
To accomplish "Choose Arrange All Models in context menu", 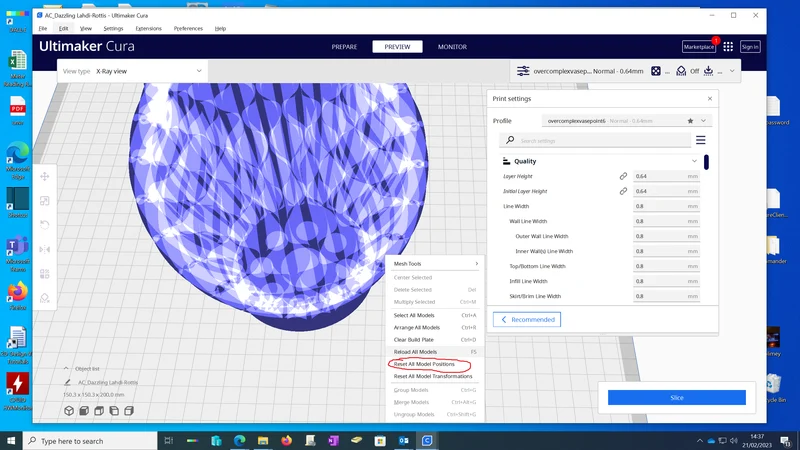I will coord(435,328).
